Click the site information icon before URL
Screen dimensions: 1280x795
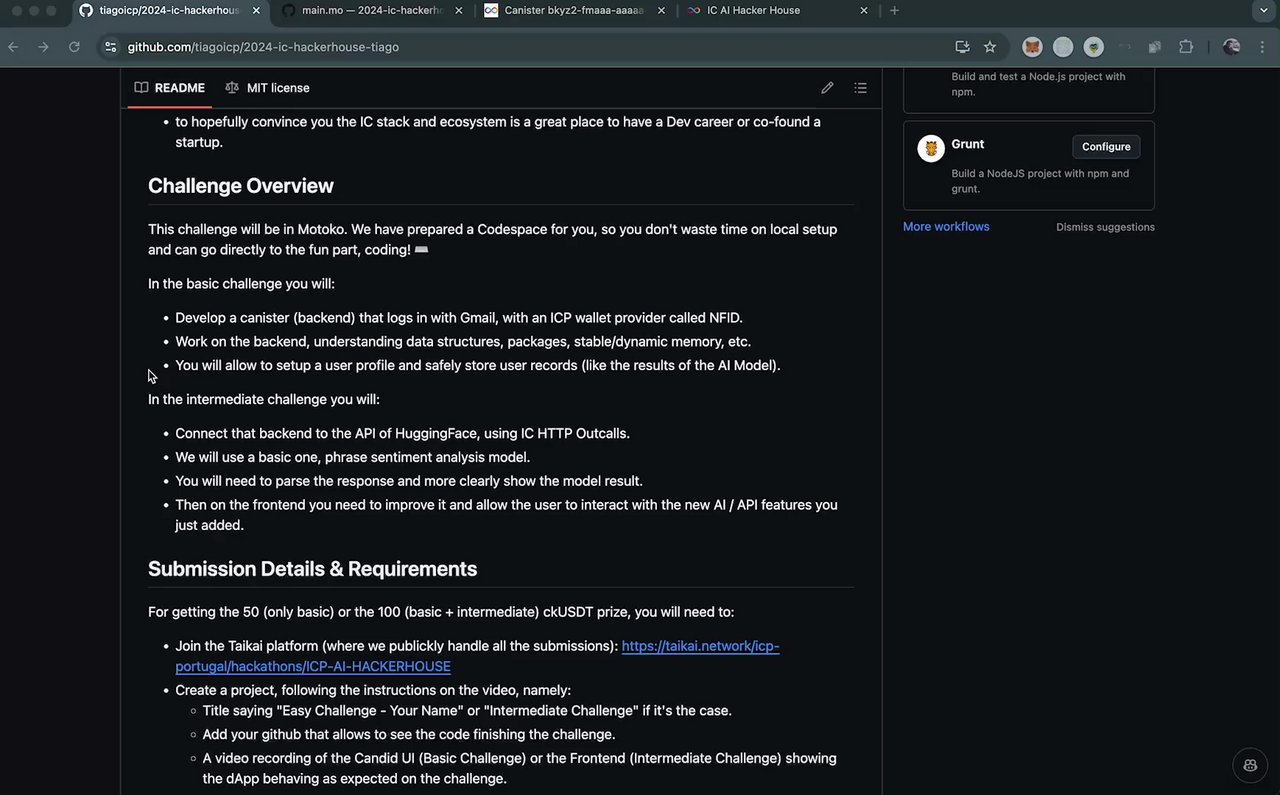(110, 47)
